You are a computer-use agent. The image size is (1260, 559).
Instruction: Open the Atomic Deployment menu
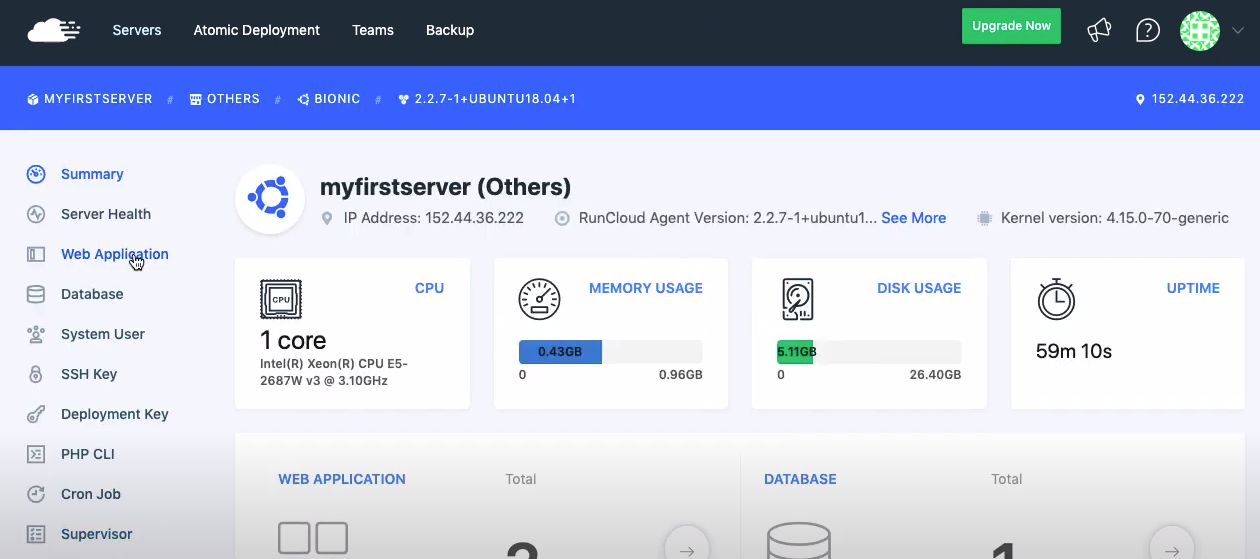(256, 30)
